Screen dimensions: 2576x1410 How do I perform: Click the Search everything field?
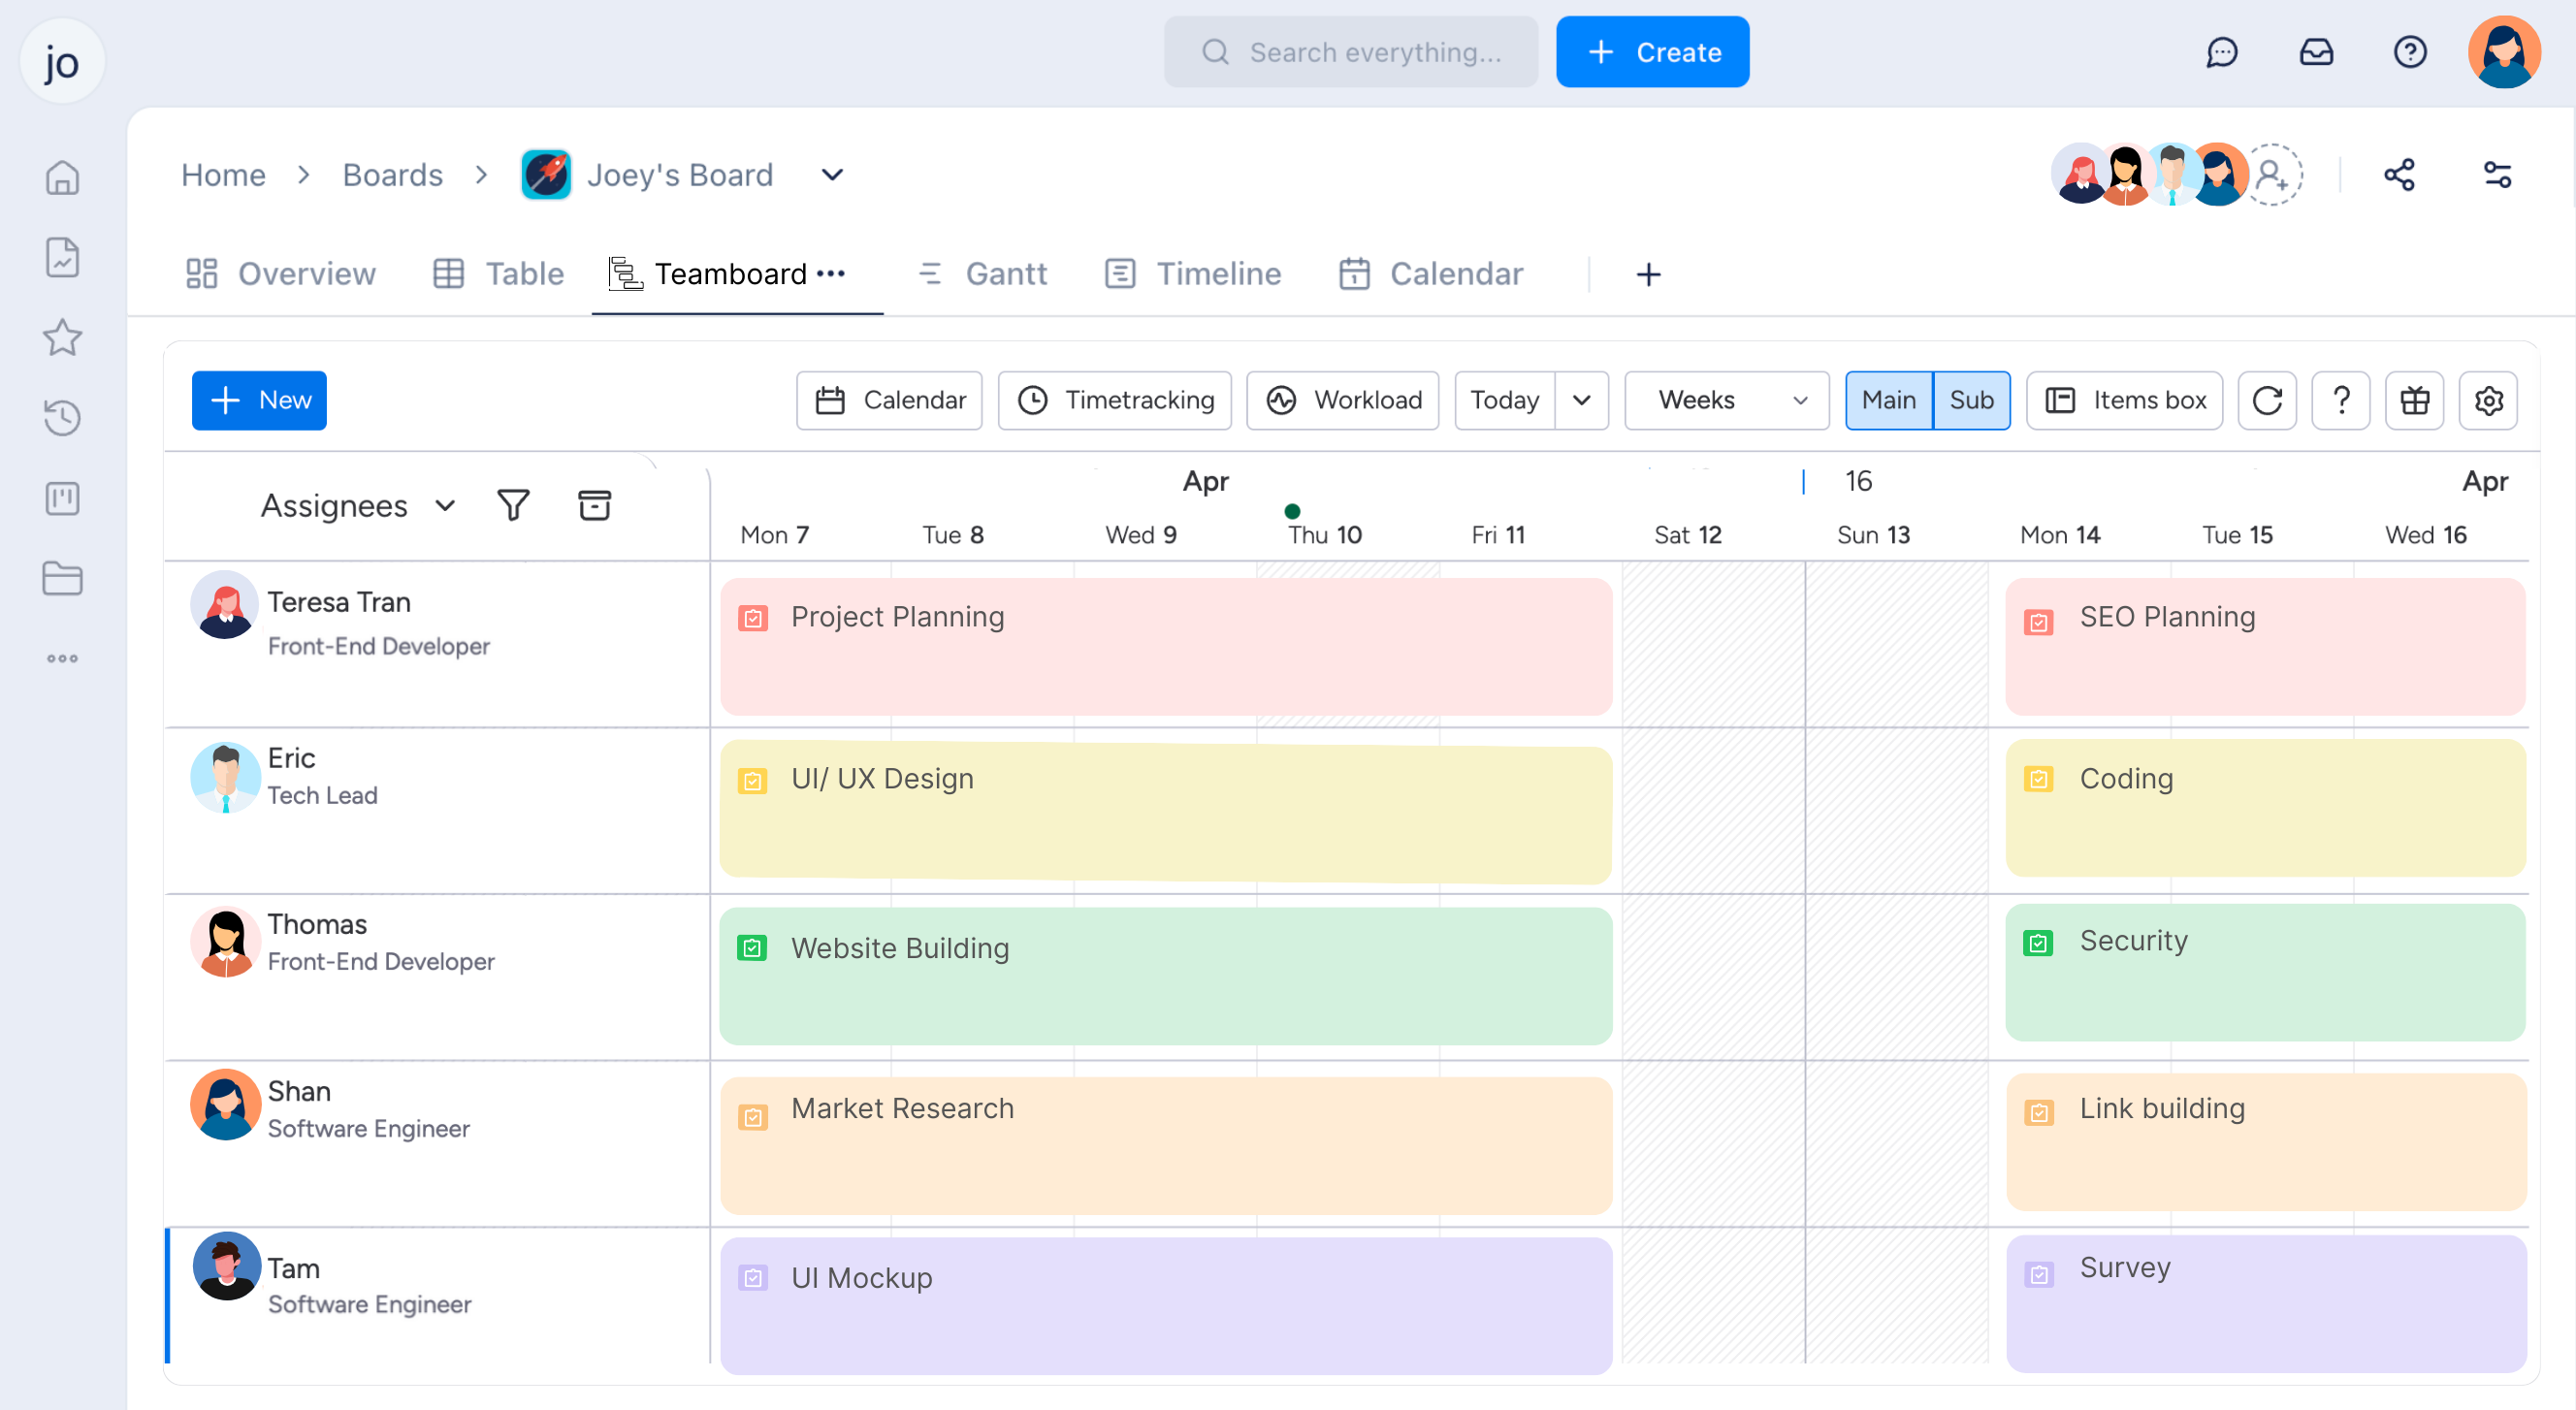(x=1350, y=51)
